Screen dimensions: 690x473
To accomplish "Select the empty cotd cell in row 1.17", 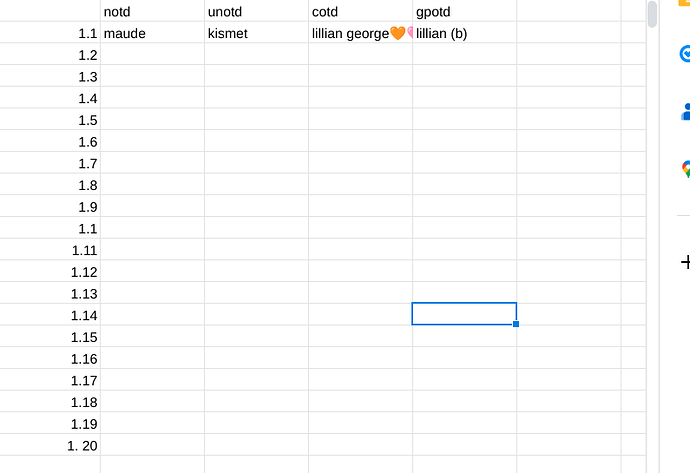I will click(360, 380).
